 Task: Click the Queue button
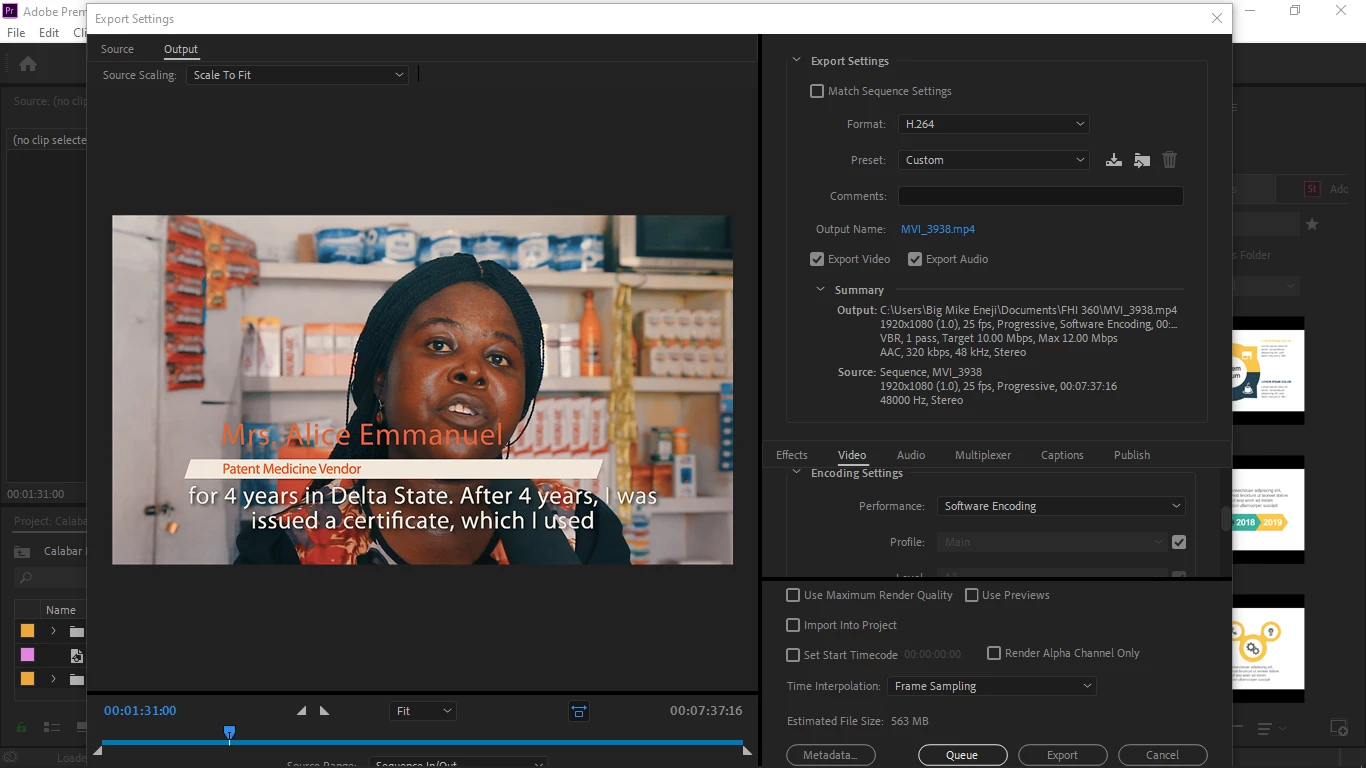[962, 755]
